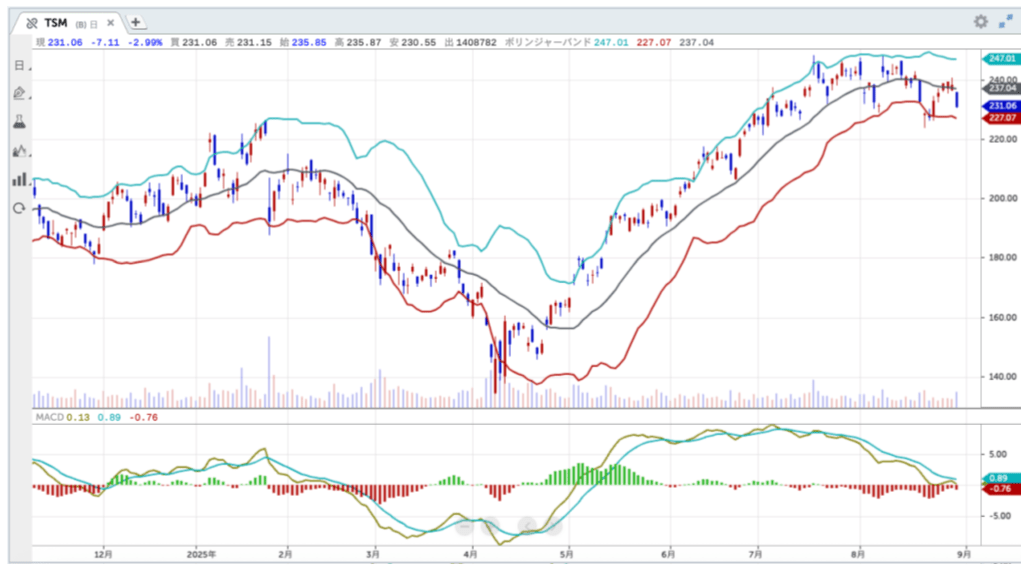1021x565 pixels.
Task: Expand the pencil drawing tools menu
Action: point(18,93)
